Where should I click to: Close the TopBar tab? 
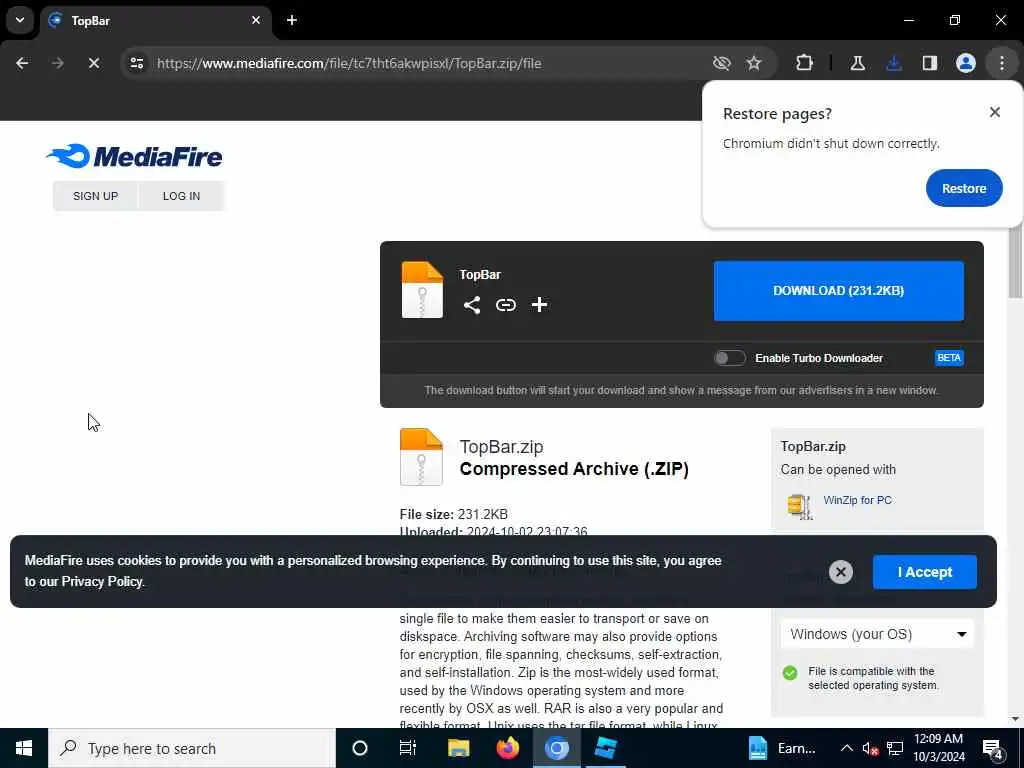click(x=256, y=20)
